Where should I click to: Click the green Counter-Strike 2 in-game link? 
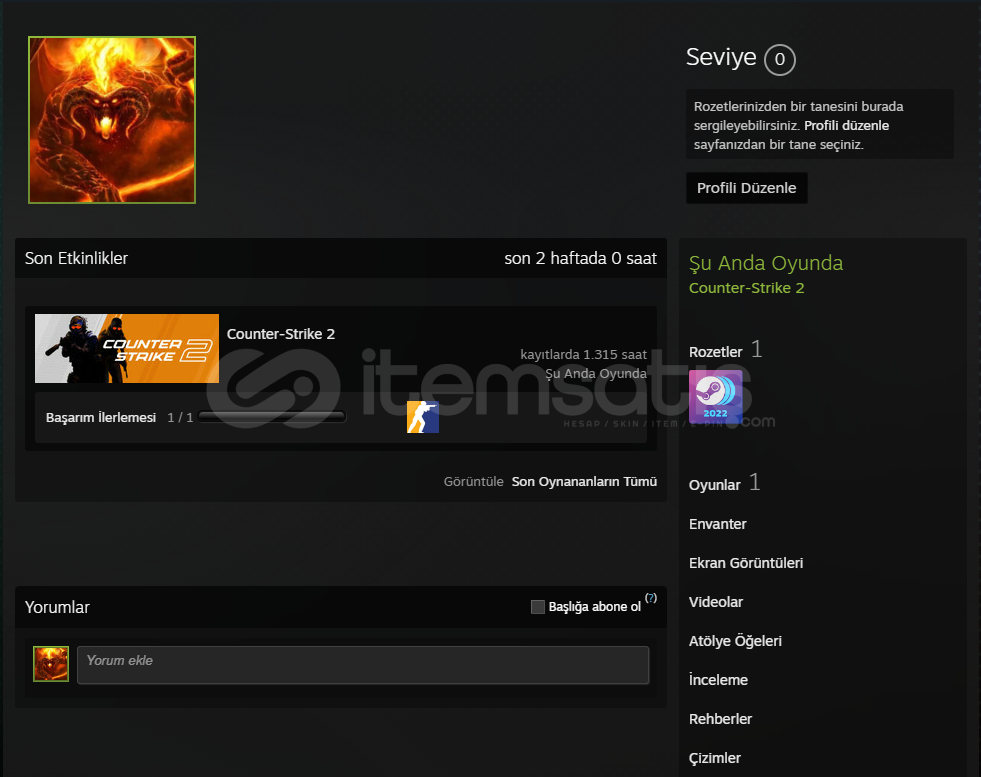coord(746,288)
